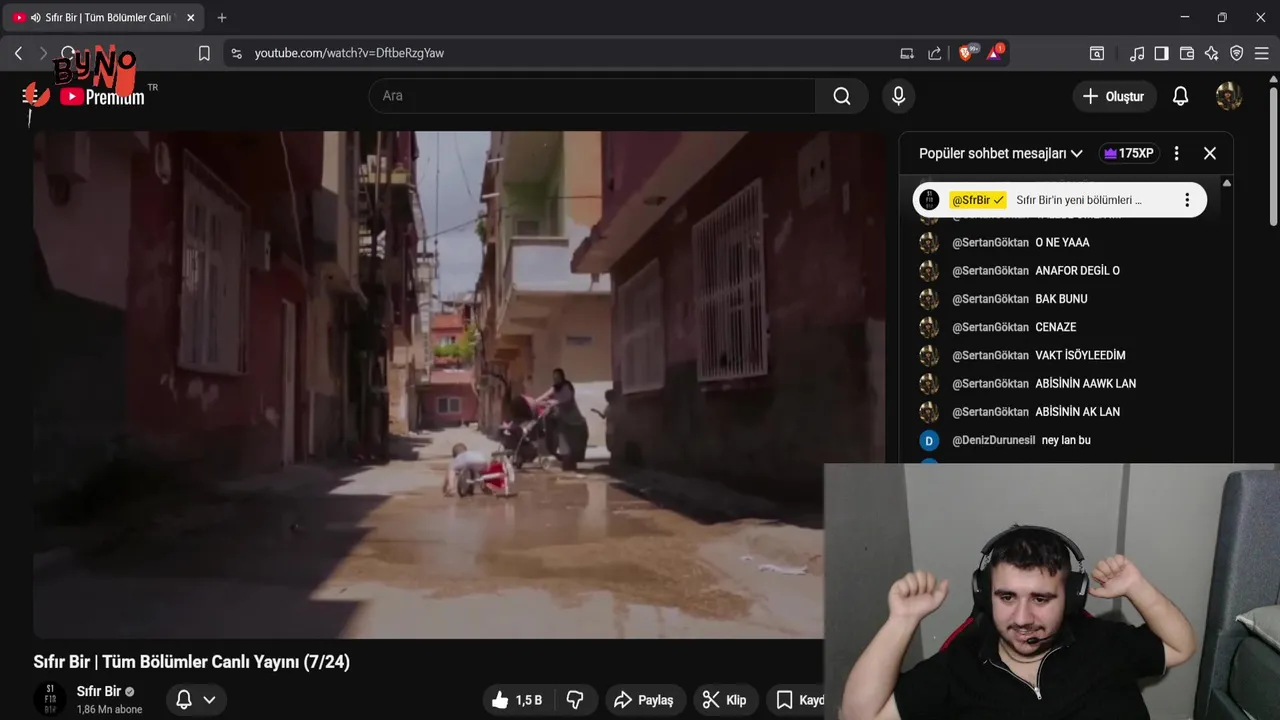Click the browser forward arrow

click(x=43, y=53)
